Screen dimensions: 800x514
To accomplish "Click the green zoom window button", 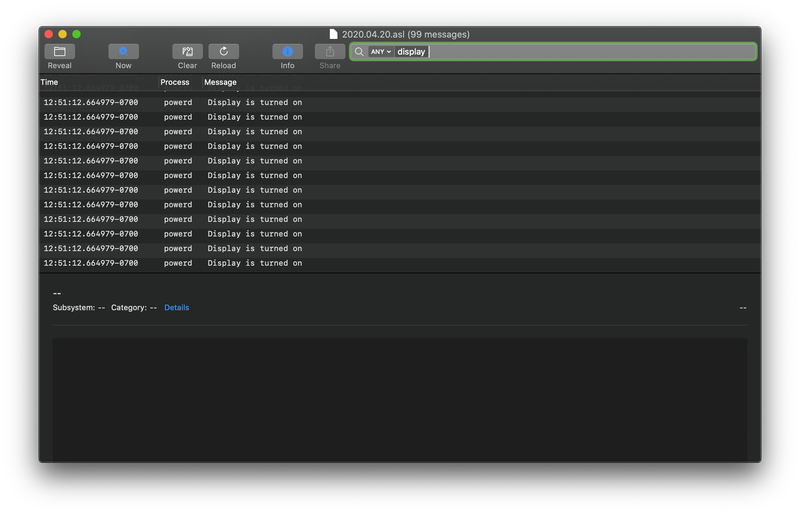I will (x=77, y=34).
